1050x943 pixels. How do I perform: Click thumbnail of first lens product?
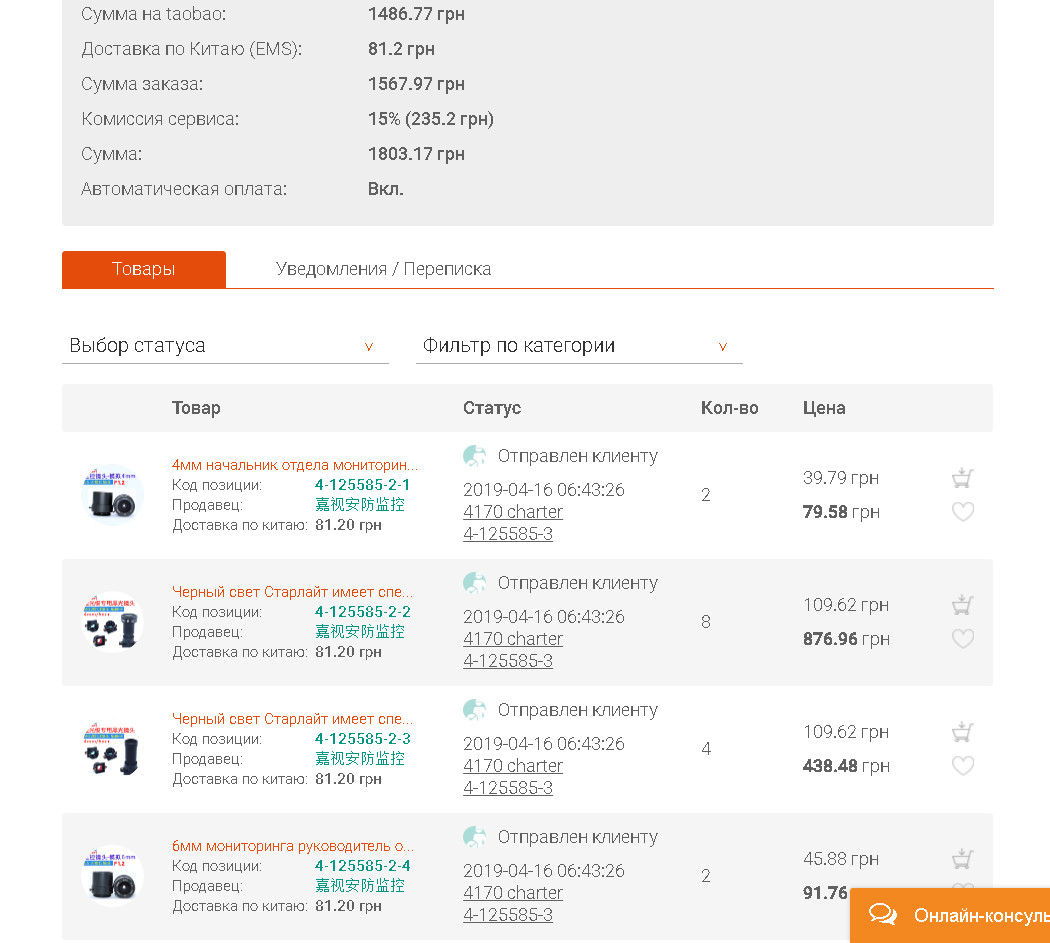[112, 494]
